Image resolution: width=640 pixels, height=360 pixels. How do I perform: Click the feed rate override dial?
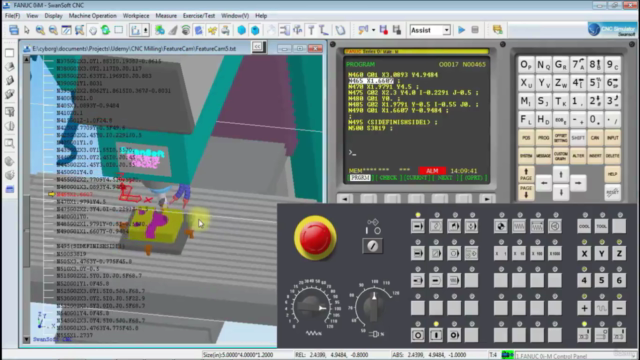[x=313, y=307]
